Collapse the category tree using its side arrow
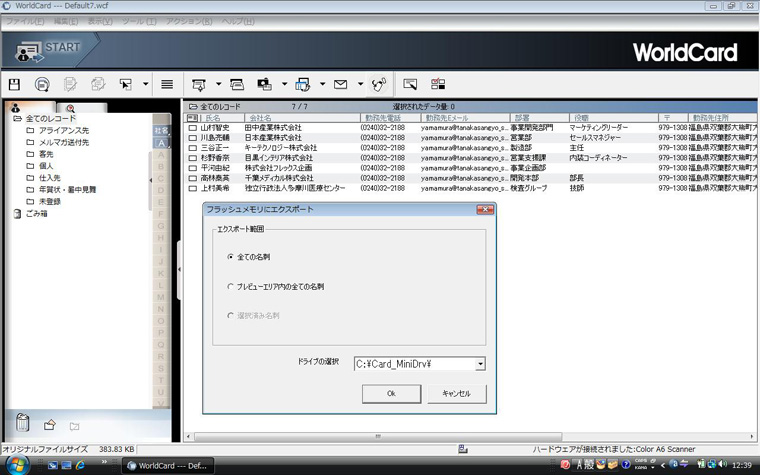Viewport: 760px width, 475px height. [150, 180]
